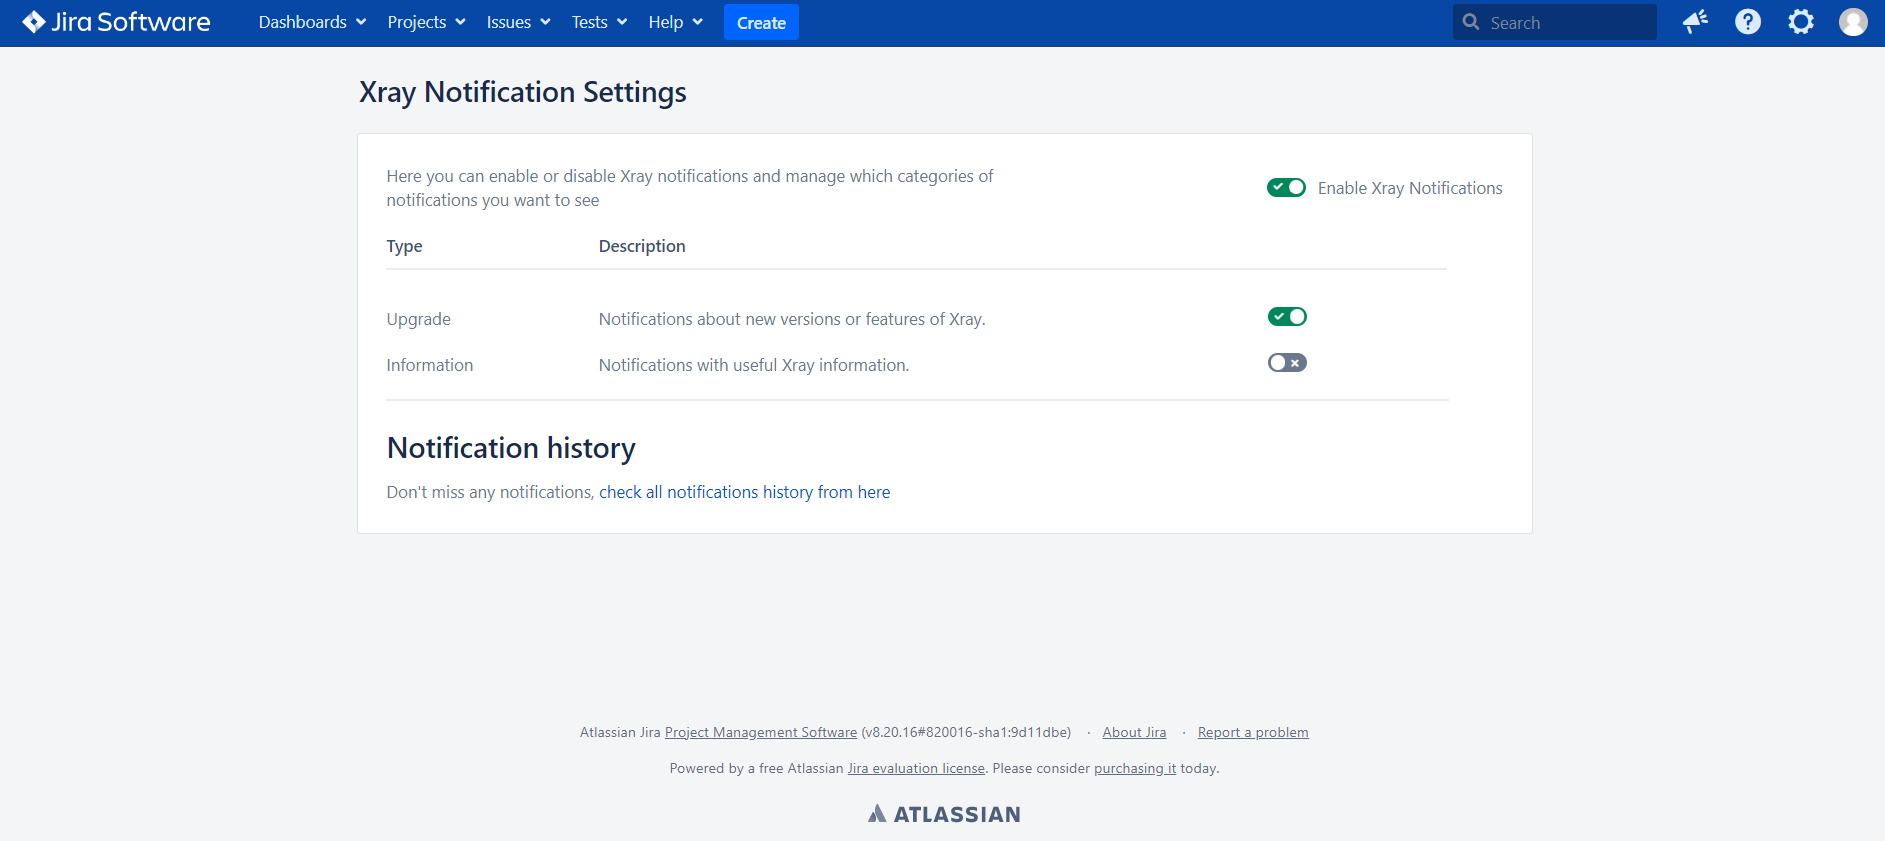Open Jira evaluation license link
The image size is (1885, 841).
coord(916,768)
